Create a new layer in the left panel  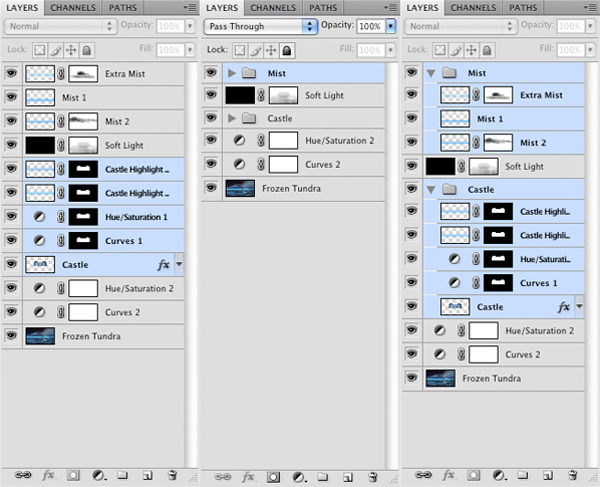pos(148,476)
